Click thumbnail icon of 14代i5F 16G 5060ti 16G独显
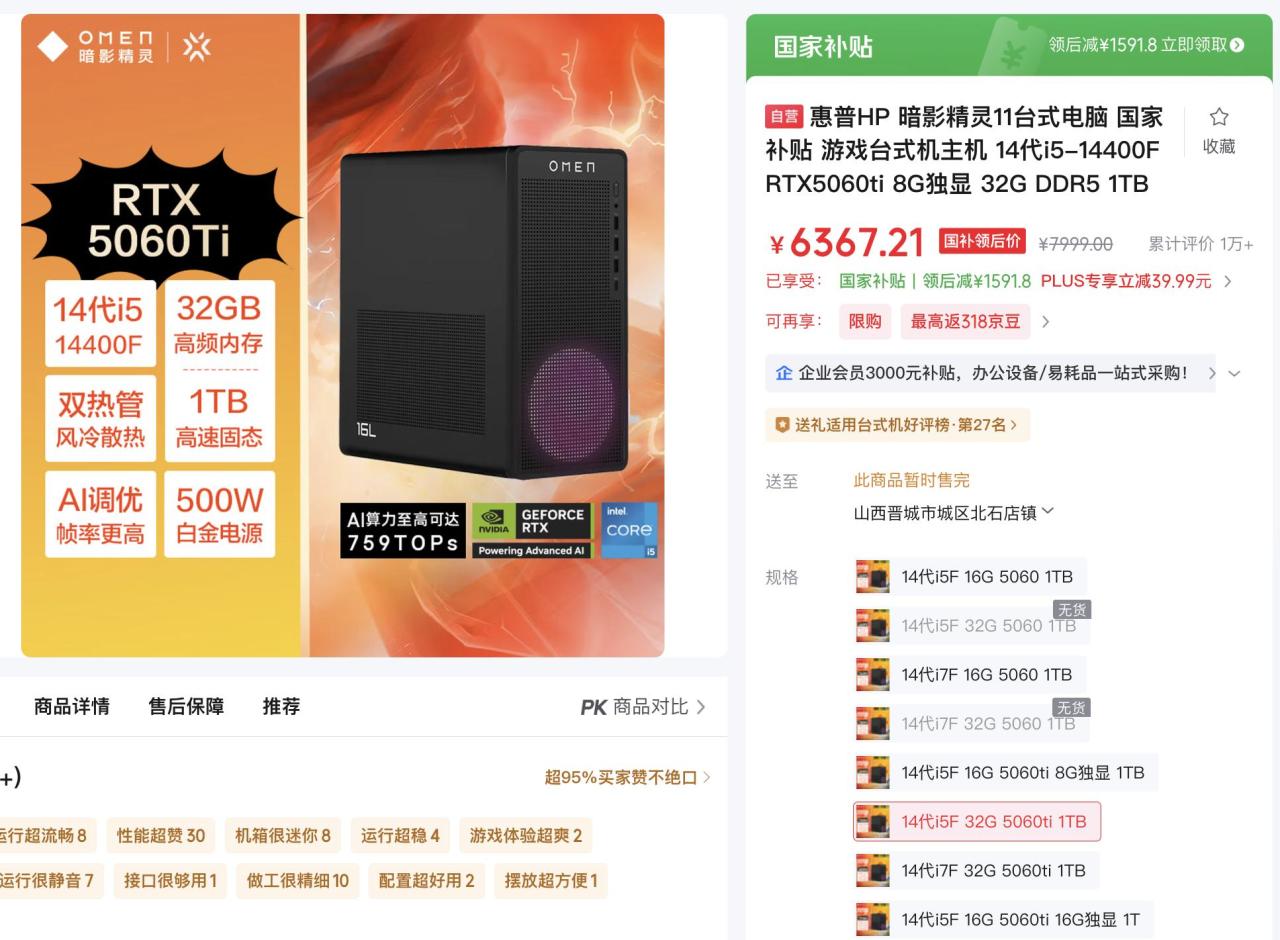The image size is (1280, 940). coord(872,919)
